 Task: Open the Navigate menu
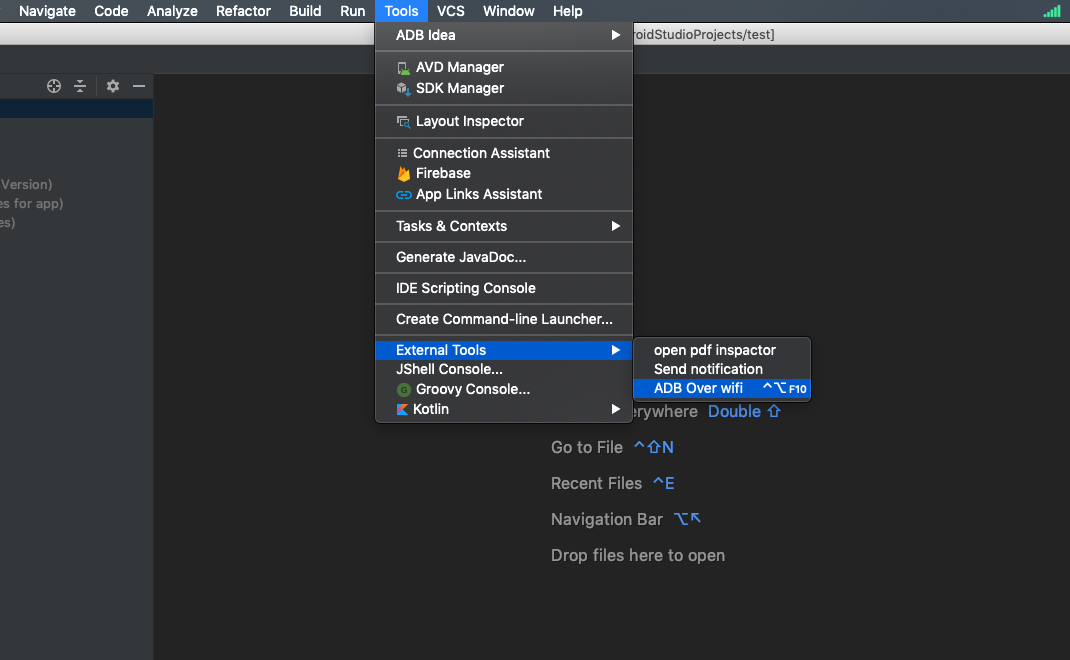pyautogui.click(x=47, y=11)
